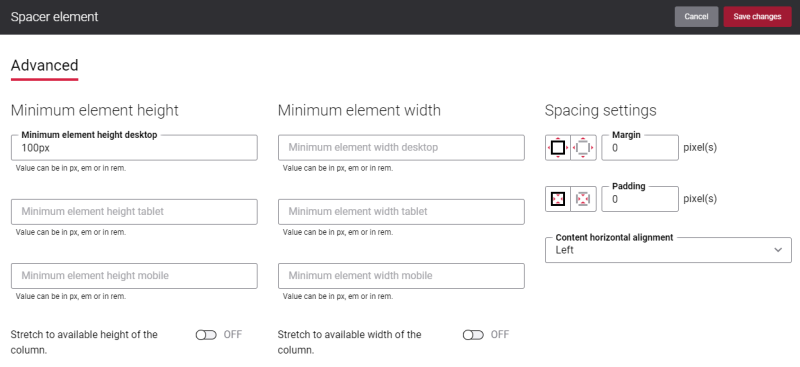Click the OFF label beside height stretch

(233, 335)
